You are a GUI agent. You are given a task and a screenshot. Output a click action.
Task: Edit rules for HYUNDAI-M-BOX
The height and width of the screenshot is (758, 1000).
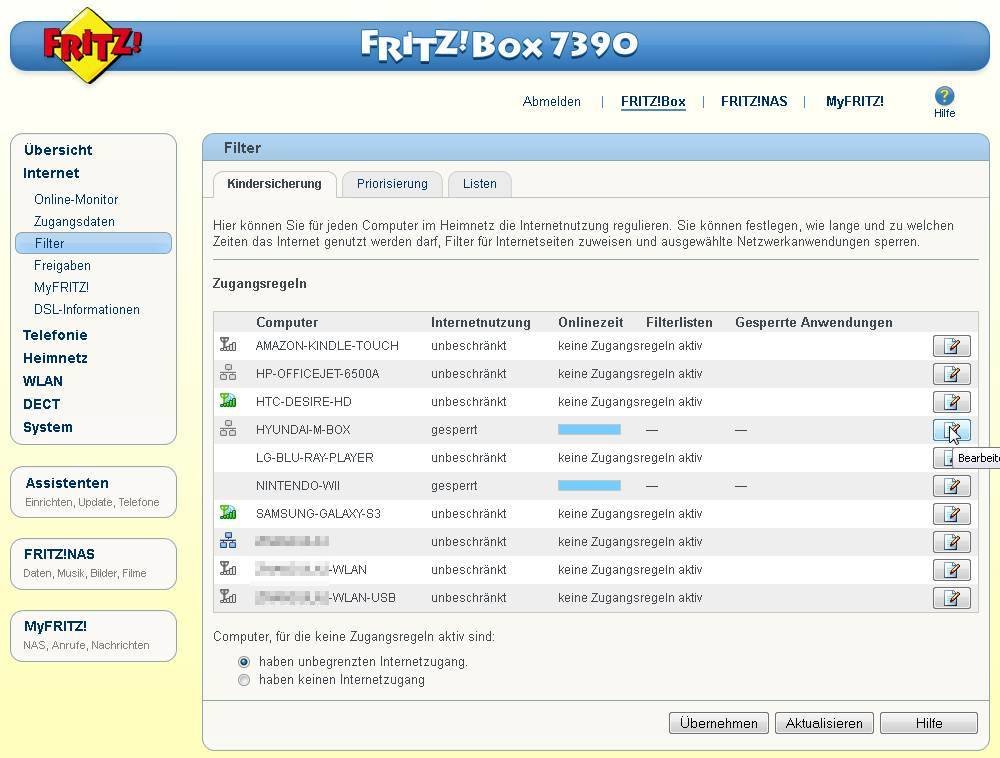(x=952, y=430)
